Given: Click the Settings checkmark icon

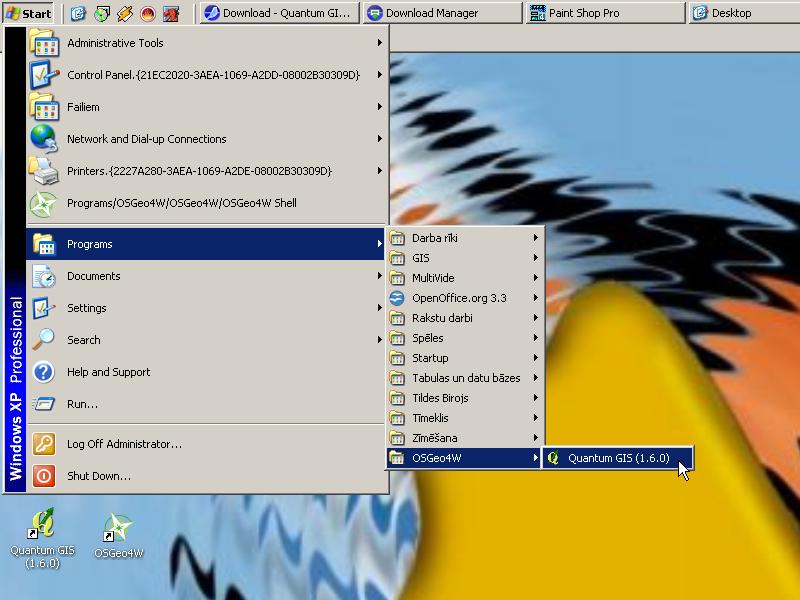Looking at the screenshot, I should pyautogui.click(x=44, y=308).
